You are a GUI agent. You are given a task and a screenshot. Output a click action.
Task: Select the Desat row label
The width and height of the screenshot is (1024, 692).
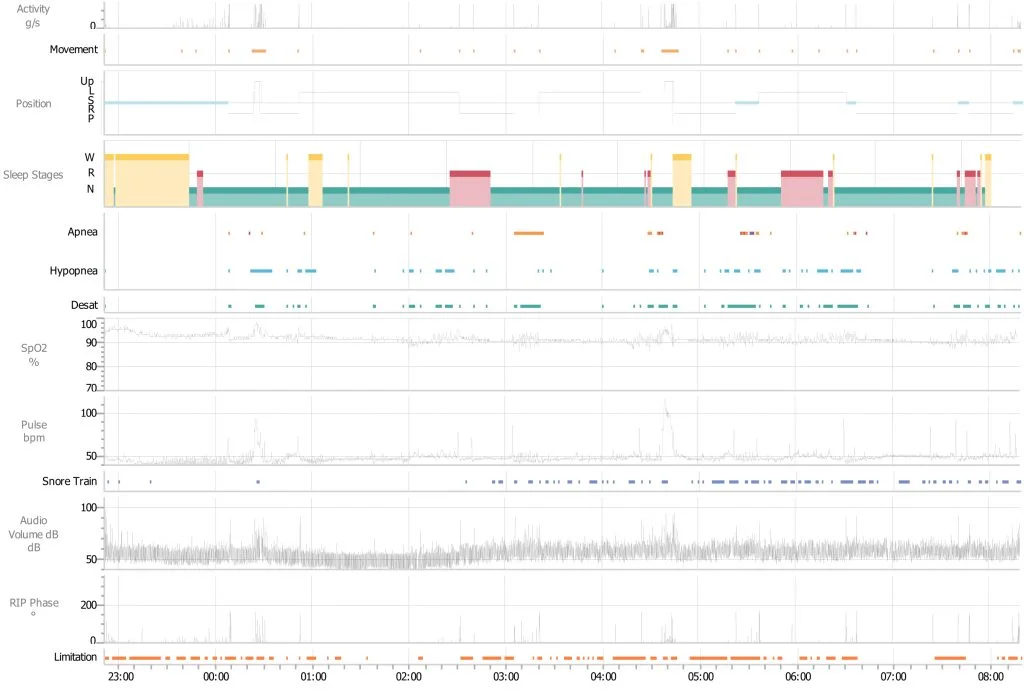tap(85, 305)
